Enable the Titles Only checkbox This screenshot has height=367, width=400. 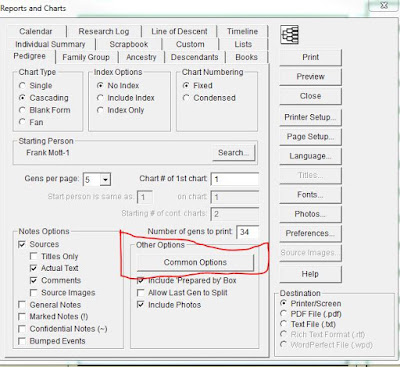pos(33,256)
